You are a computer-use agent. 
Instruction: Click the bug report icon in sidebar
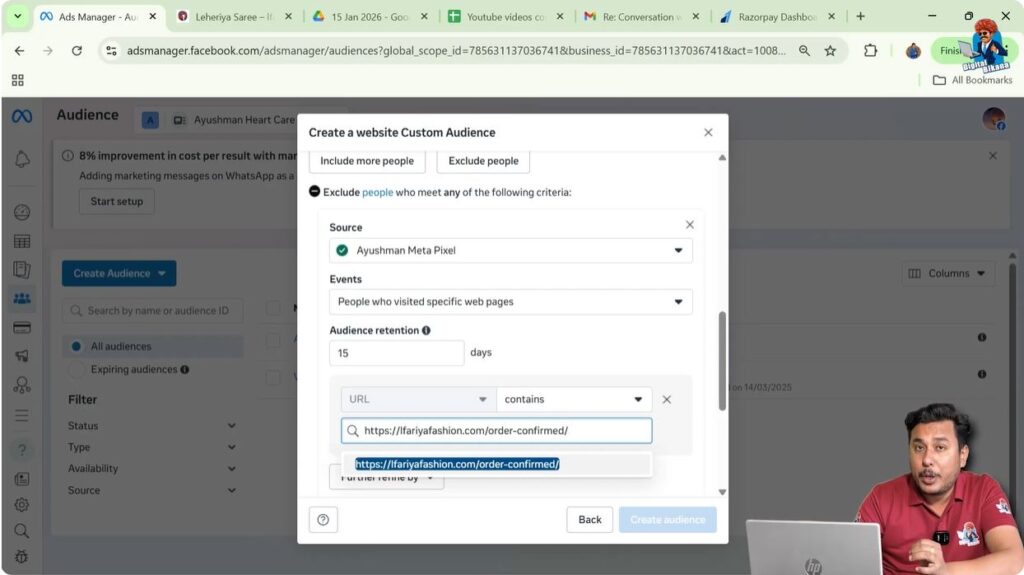point(22,557)
